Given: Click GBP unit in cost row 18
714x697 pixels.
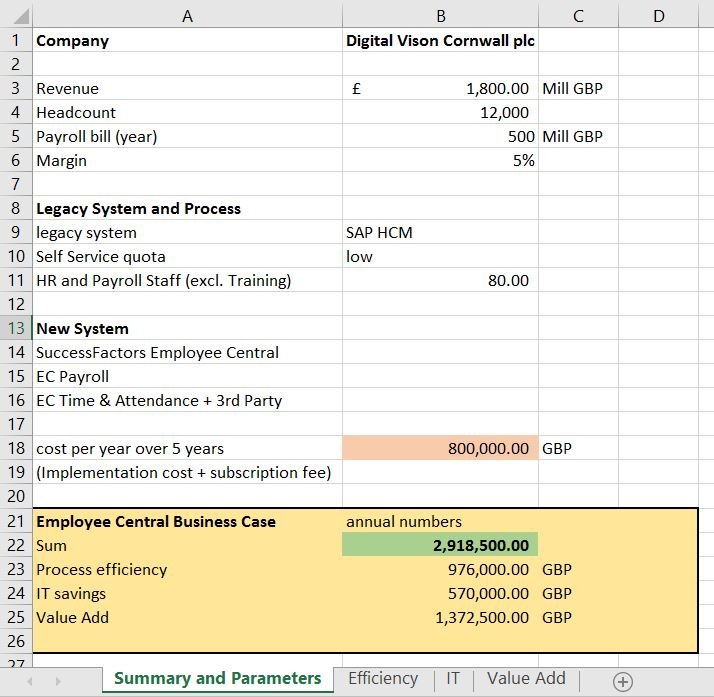Looking at the screenshot, I should click(578, 448).
